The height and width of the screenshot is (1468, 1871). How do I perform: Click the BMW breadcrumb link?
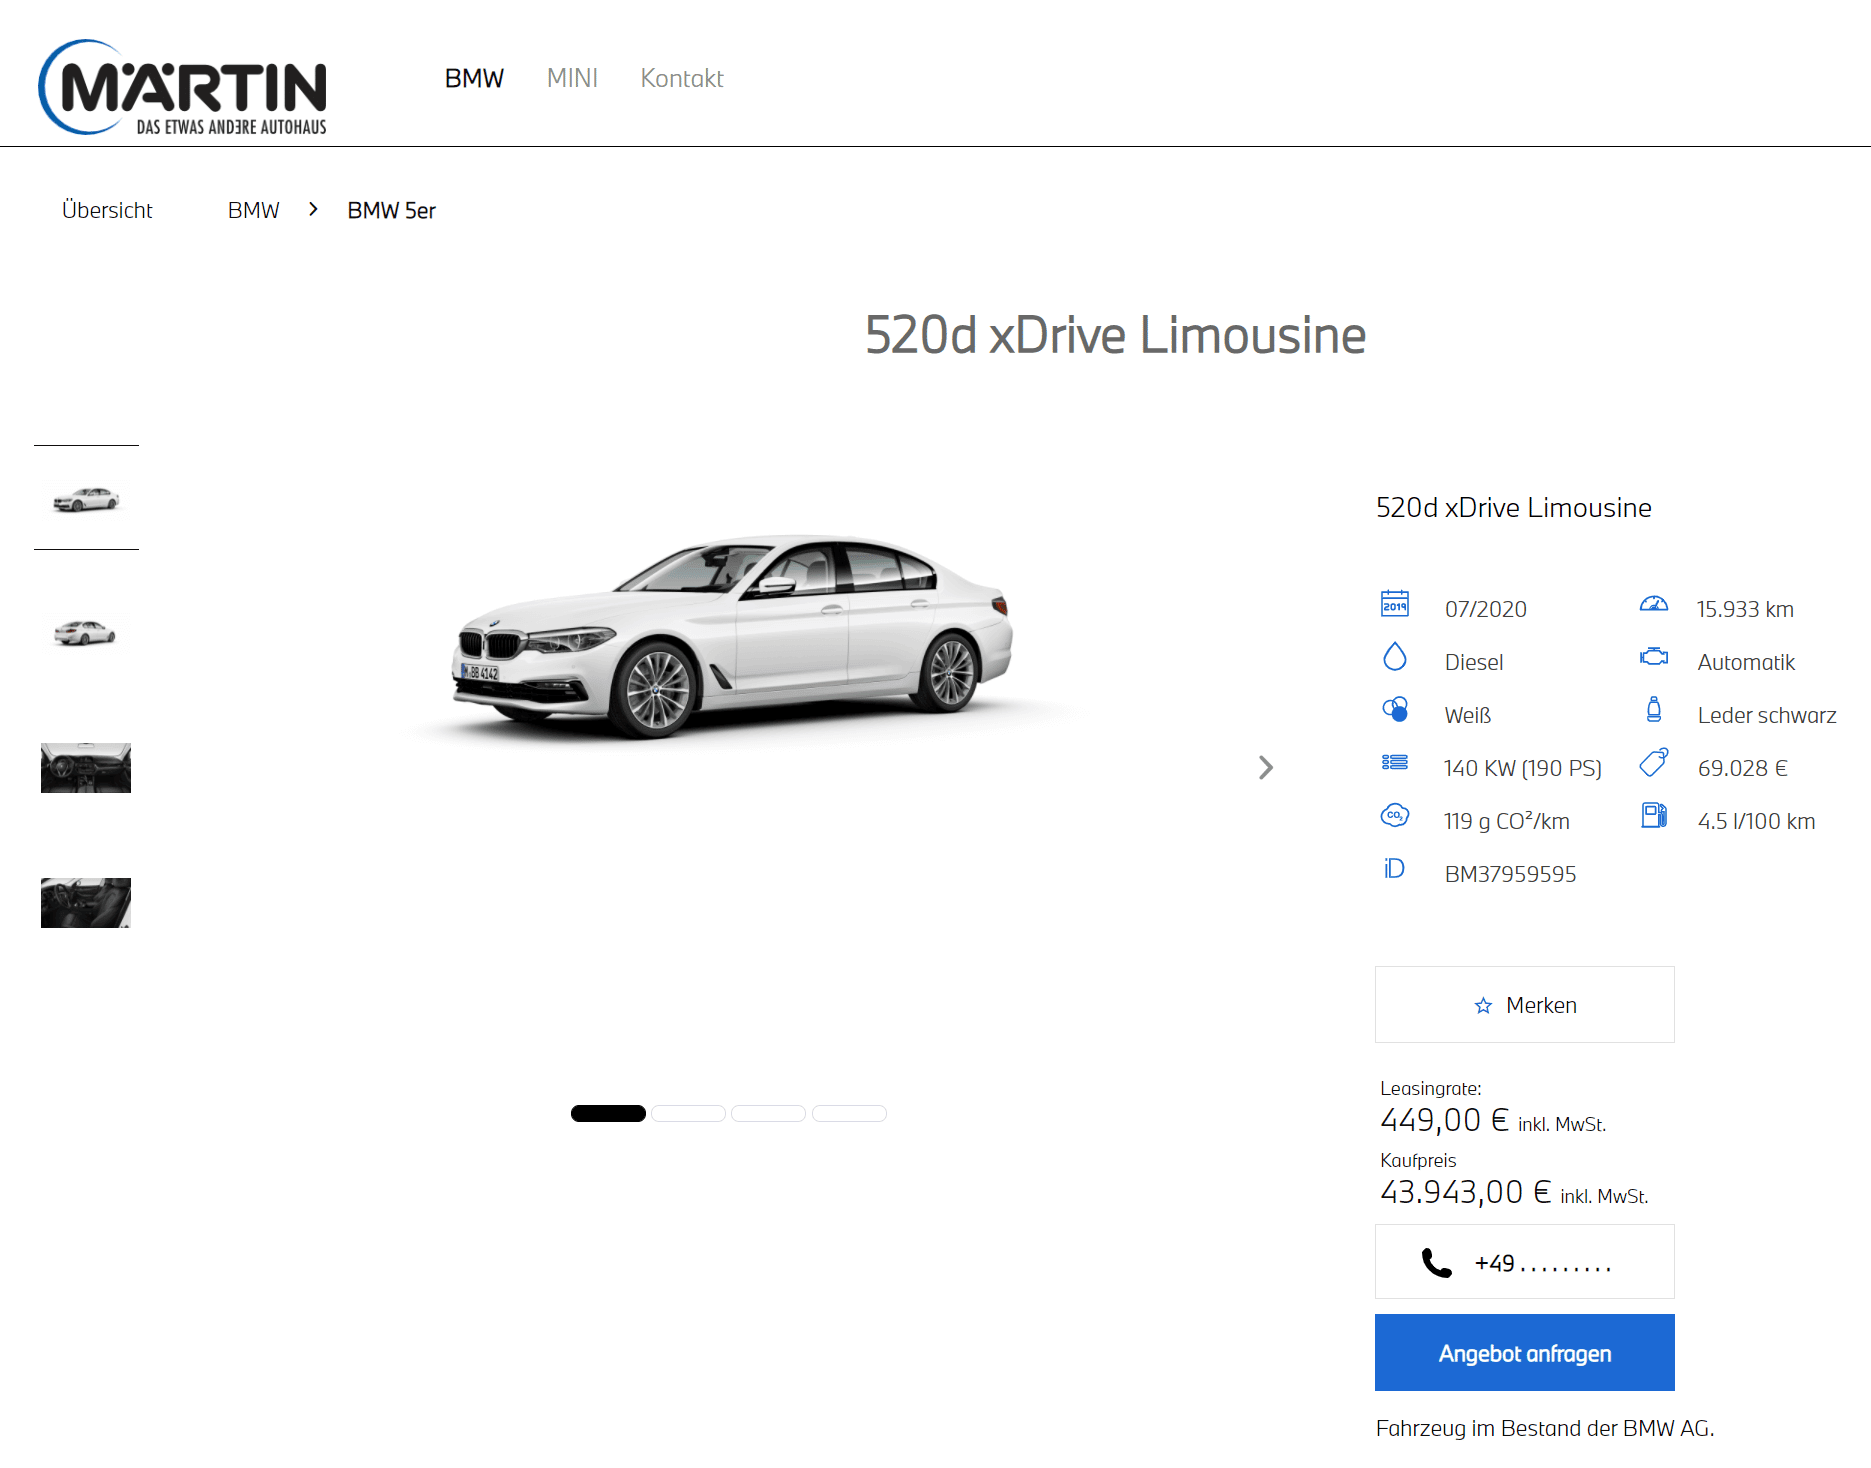tap(253, 210)
